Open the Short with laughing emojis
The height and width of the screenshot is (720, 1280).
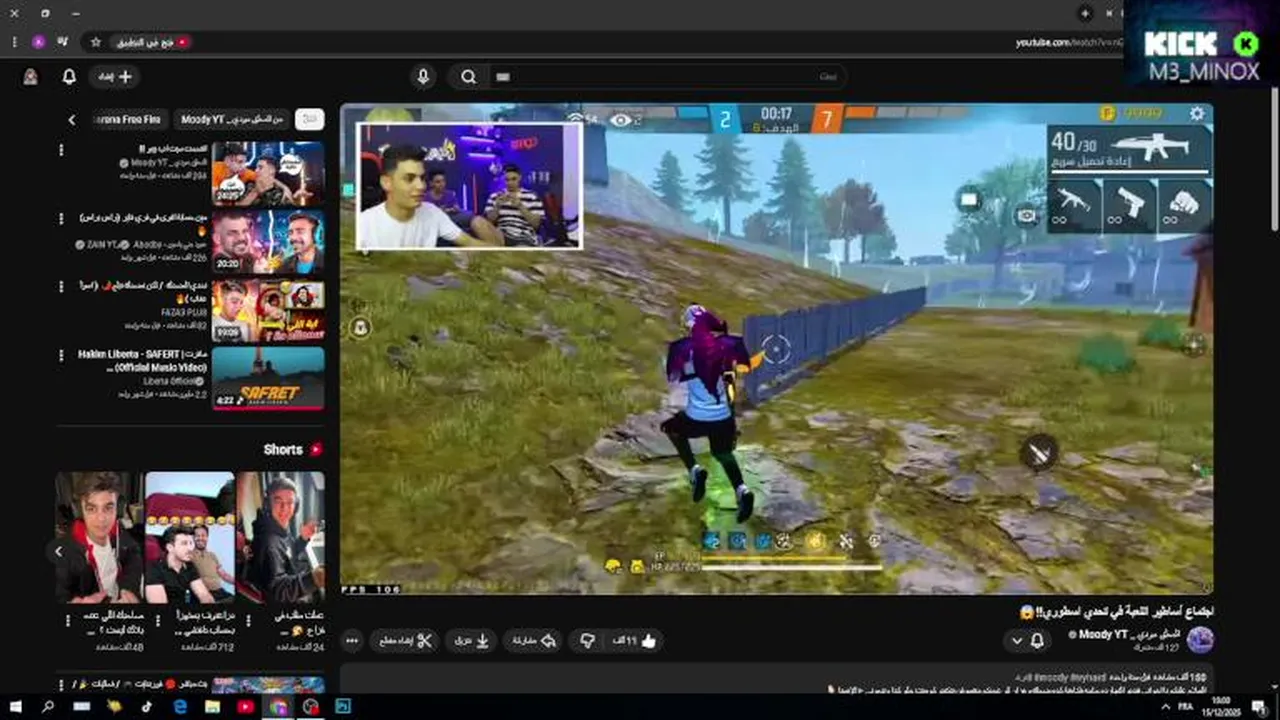[x=190, y=538]
